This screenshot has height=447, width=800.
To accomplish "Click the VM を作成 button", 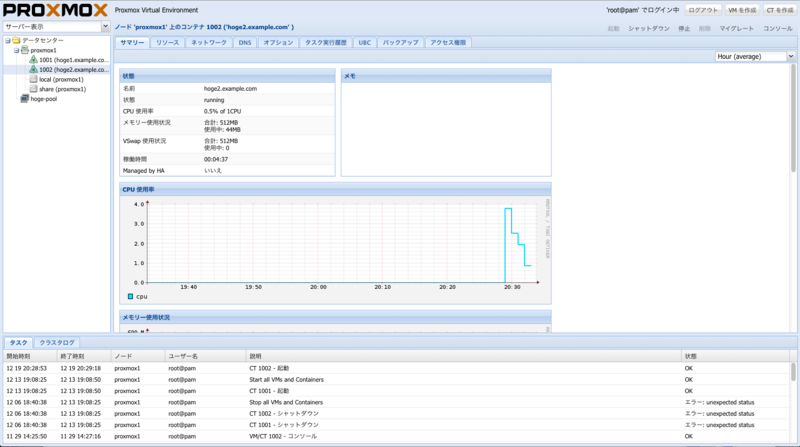I will pos(742,10).
